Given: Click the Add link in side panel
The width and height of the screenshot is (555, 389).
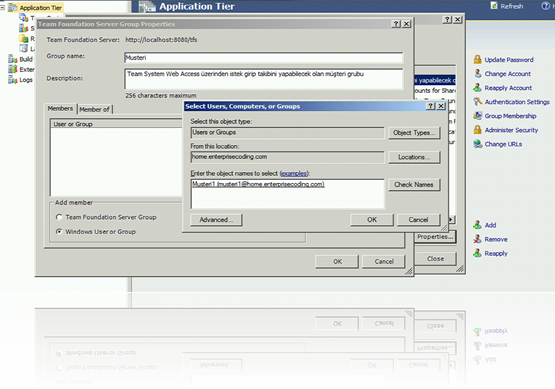Looking at the screenshot, I should [490, 225].
